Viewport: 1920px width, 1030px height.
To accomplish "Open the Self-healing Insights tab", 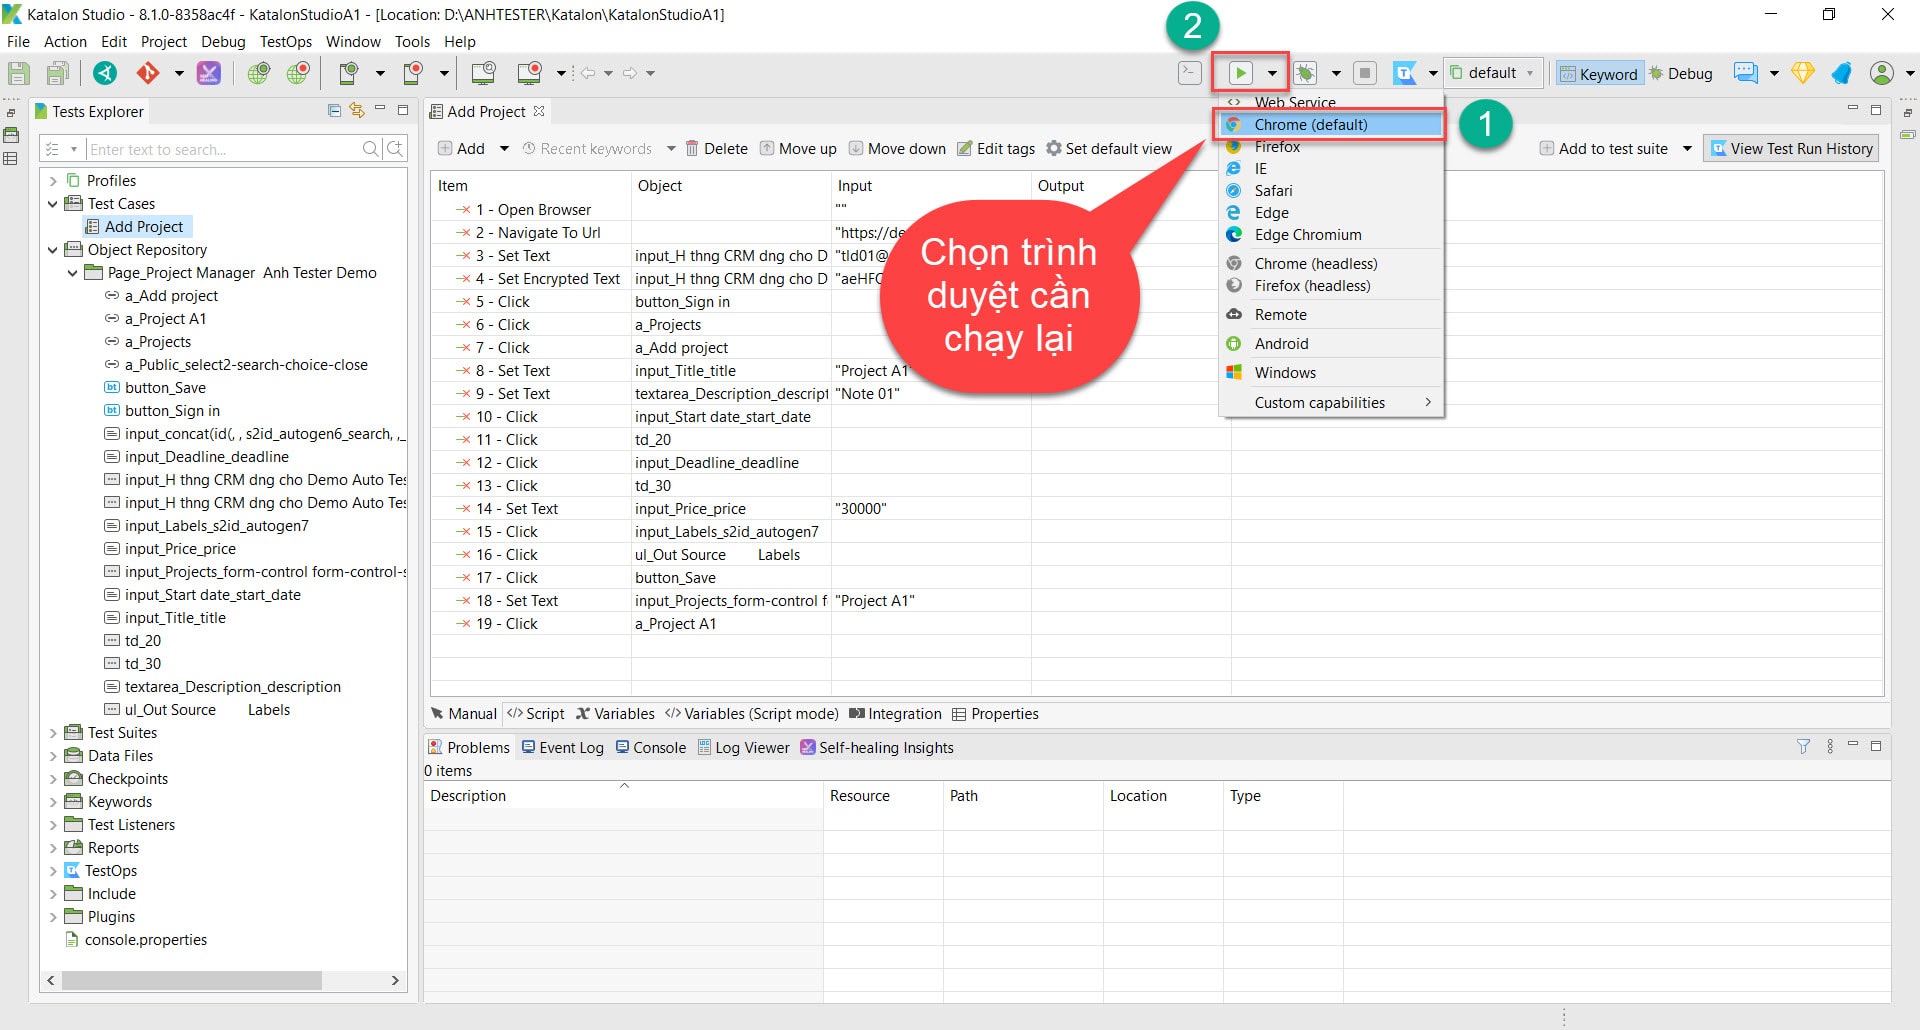I will pos(877,748).
